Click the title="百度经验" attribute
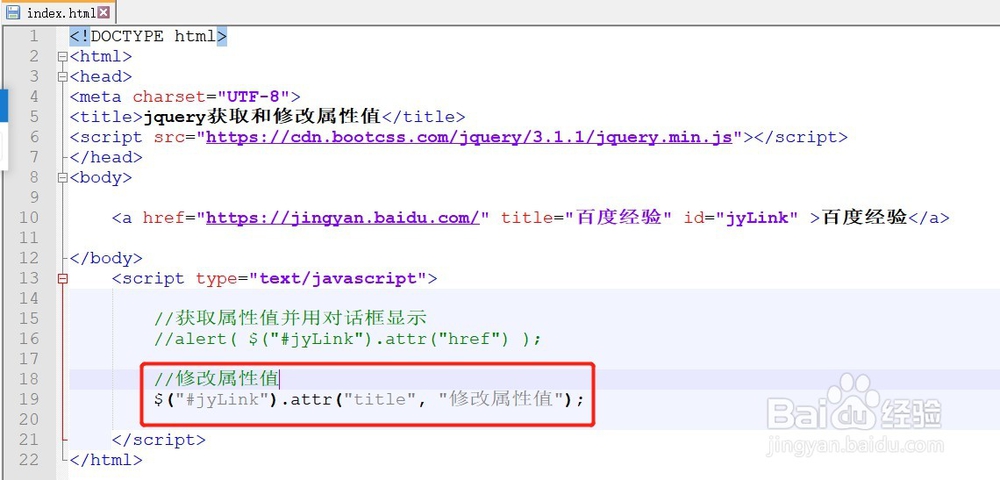1000x480 pixels. pyautogui.click(x=587, y=218)
